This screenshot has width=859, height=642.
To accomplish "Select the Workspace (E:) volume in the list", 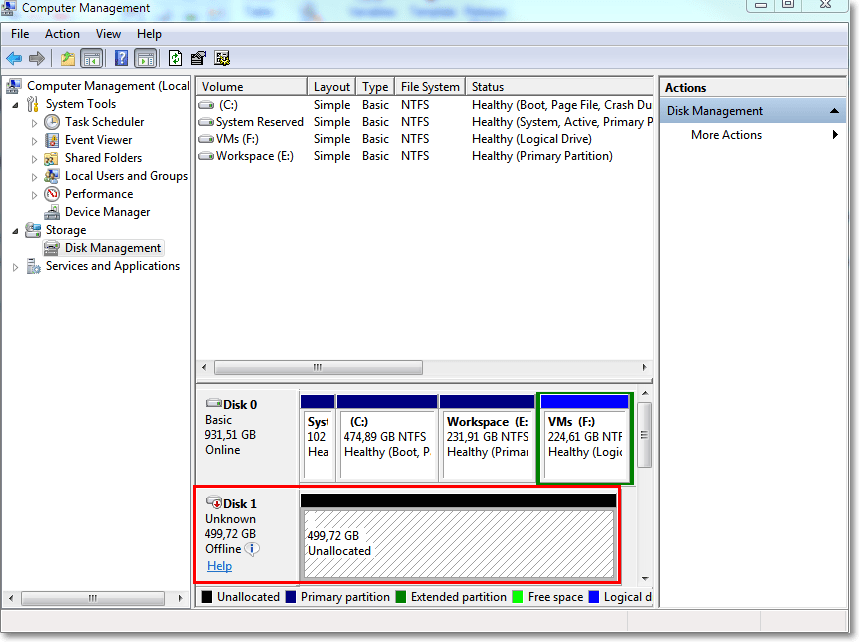I will 254,156.
